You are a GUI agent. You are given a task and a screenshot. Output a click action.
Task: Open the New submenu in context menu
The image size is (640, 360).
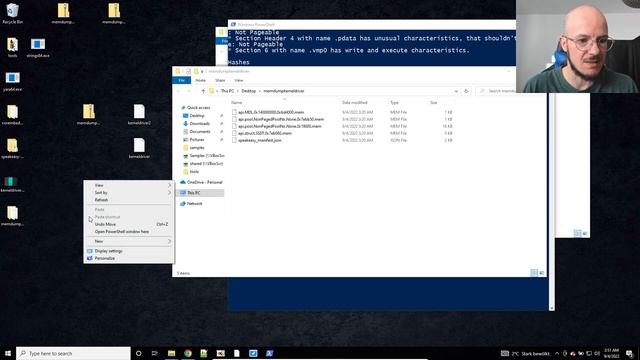129,242
